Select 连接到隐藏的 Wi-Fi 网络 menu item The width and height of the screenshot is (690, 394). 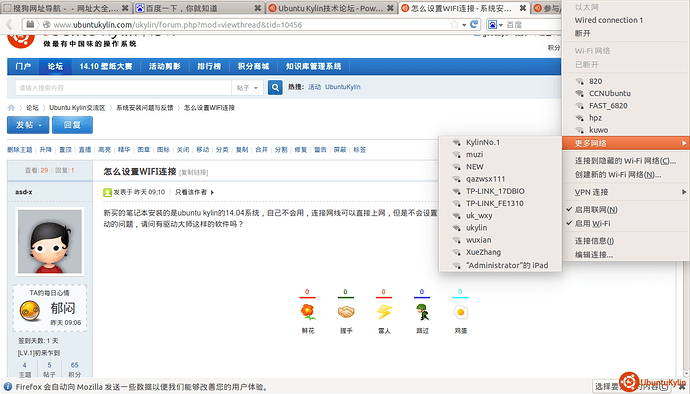pyautogui.click(x=626, y=161)
